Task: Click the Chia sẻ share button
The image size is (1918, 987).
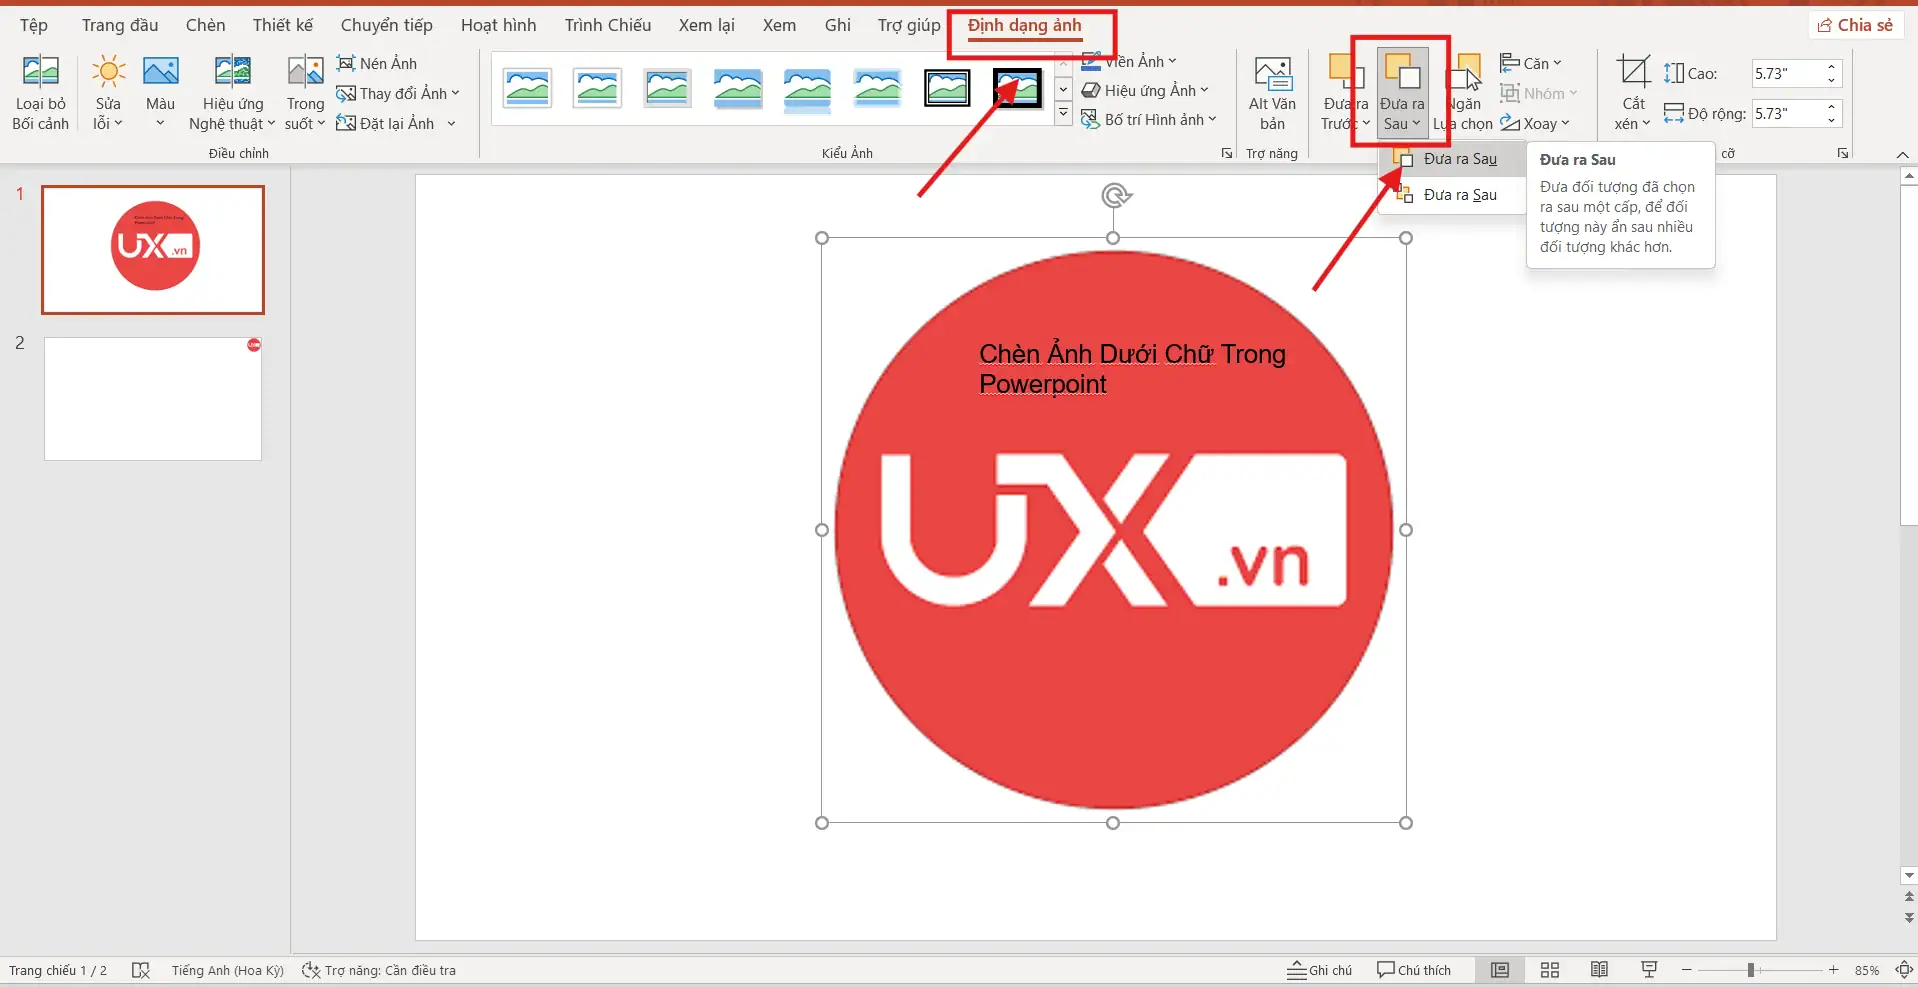Action: pyautogui.click(x=1855, y=25)
